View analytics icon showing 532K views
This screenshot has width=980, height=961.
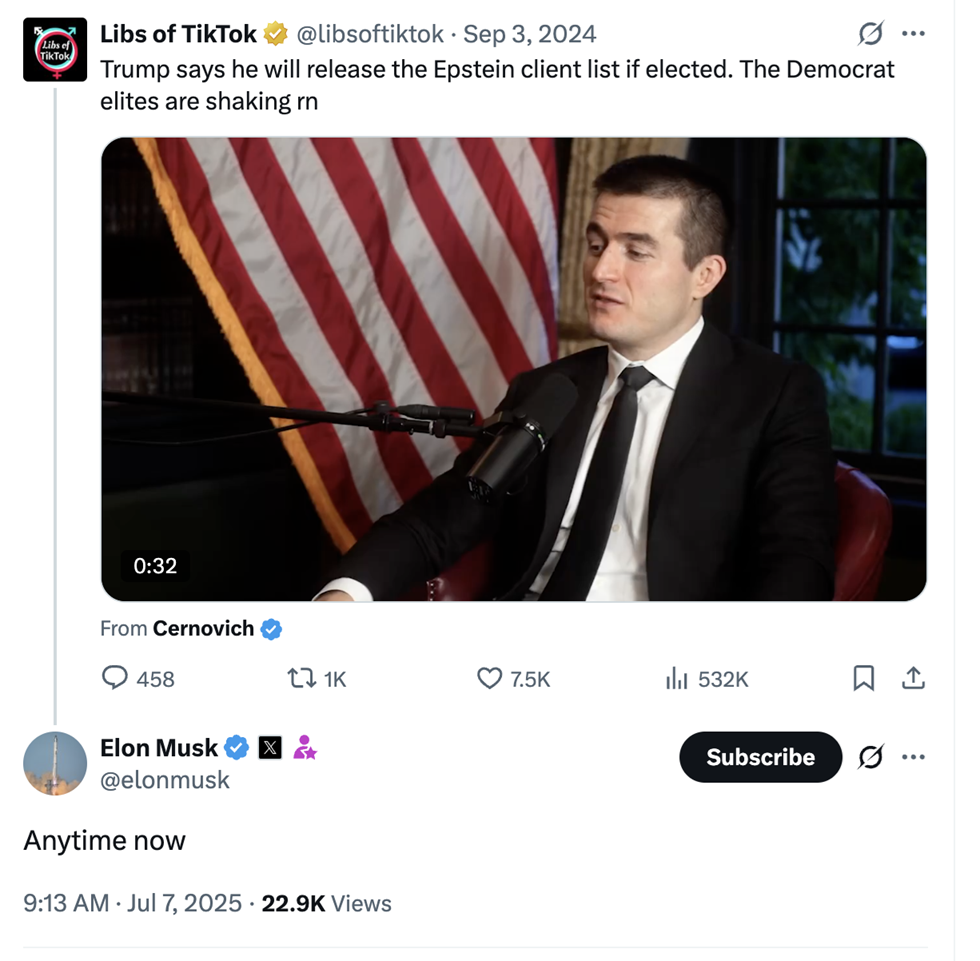[677, 679]
